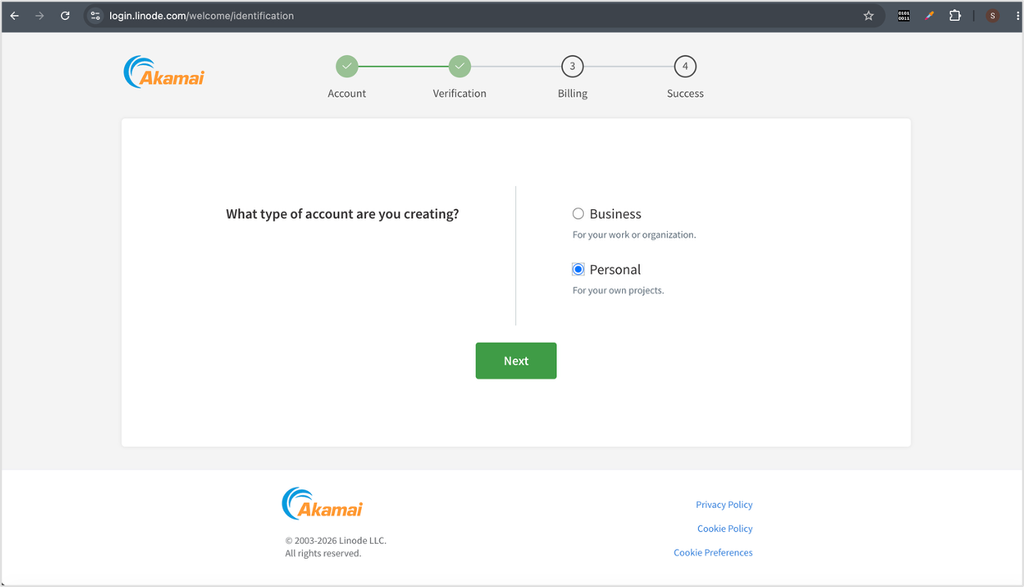This screenshot has height=587, width=1024.
Task: Click the browser forward arrow
Action: pyautogui.click(x=40, y=16)
